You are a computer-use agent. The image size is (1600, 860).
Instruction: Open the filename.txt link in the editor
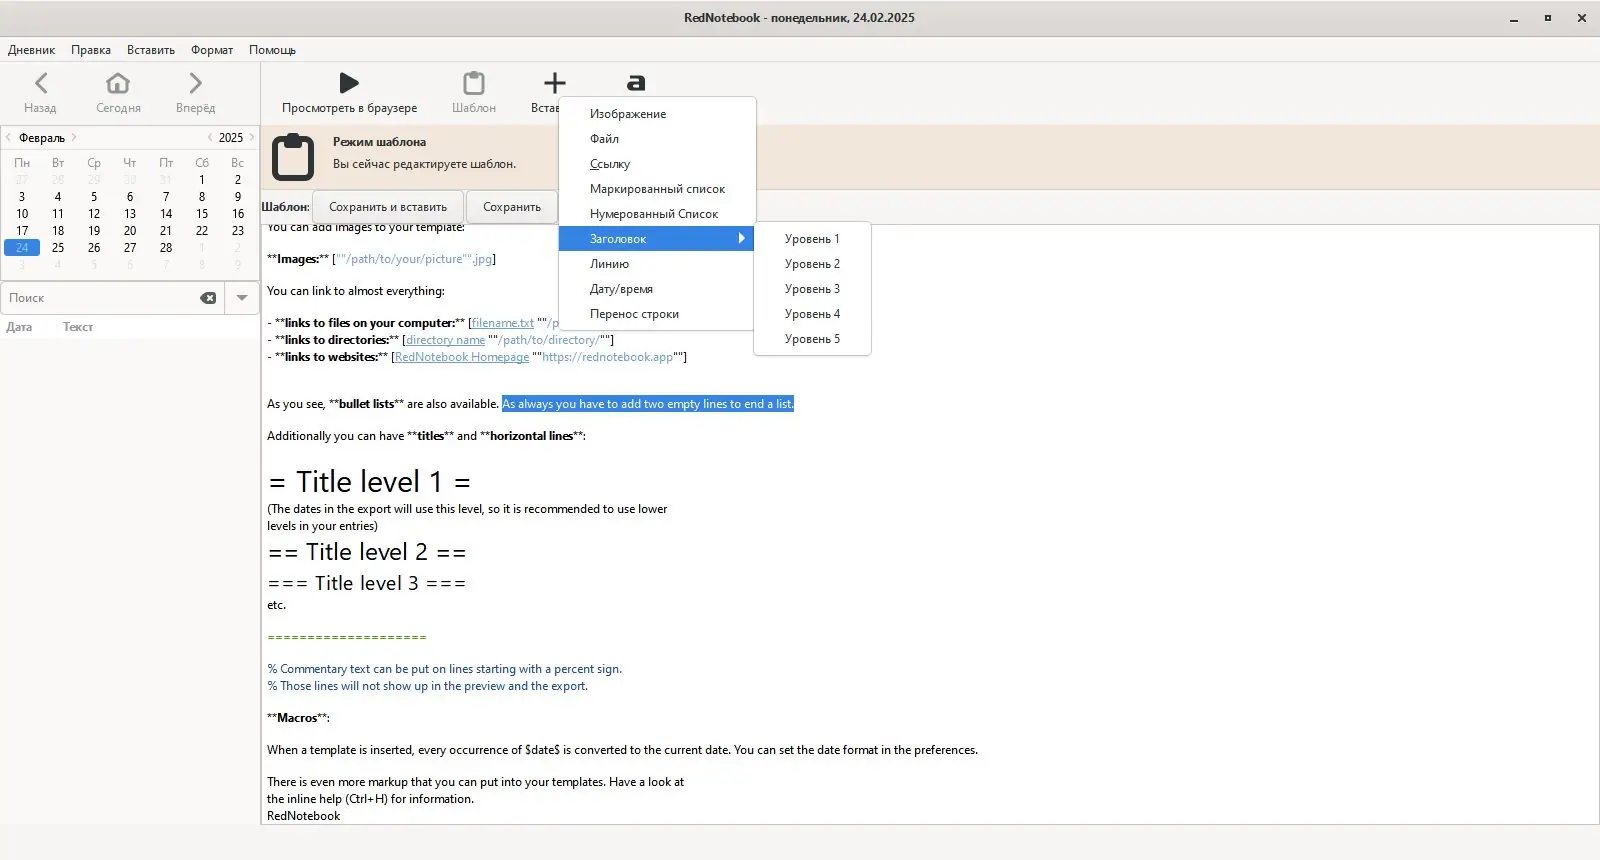[x=502, y=323]
